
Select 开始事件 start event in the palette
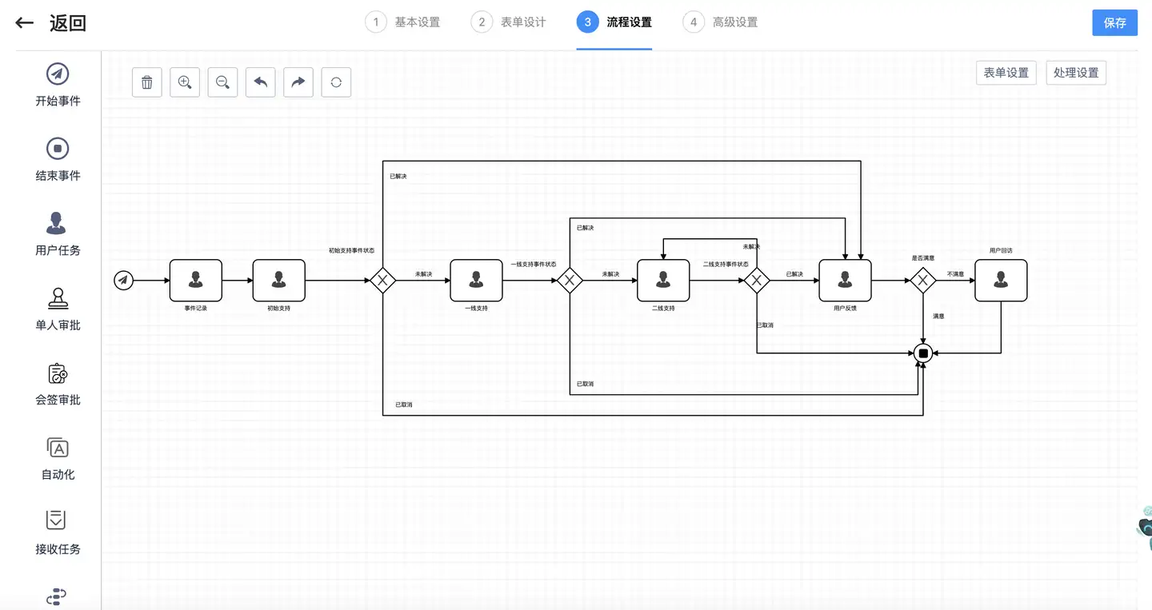coord(58,85)
